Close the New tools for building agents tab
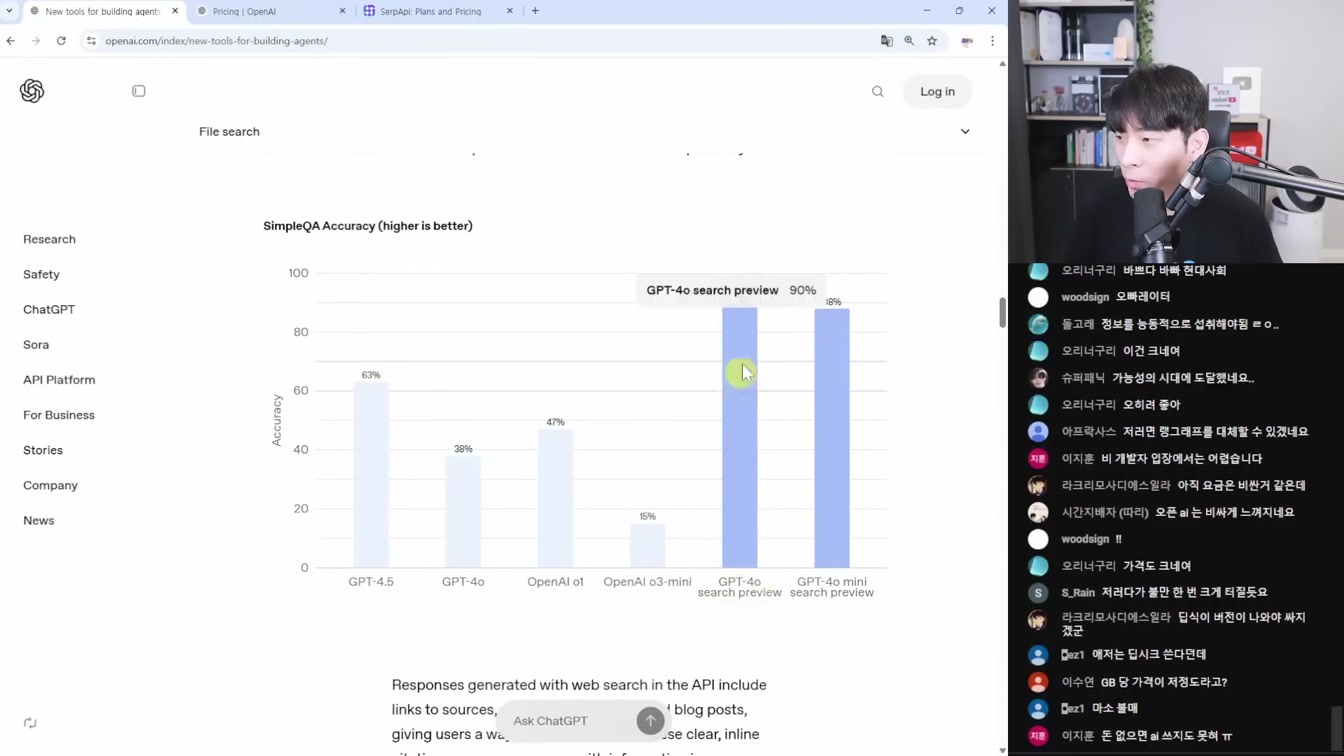The height and width of the screenshot is (756, 1344). click(175, 11)
